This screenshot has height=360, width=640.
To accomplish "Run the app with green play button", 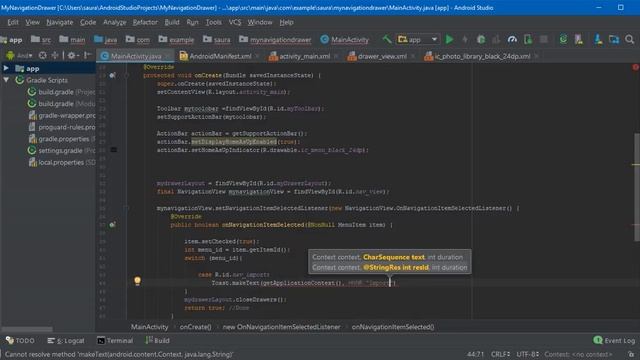I will point(449,39).
